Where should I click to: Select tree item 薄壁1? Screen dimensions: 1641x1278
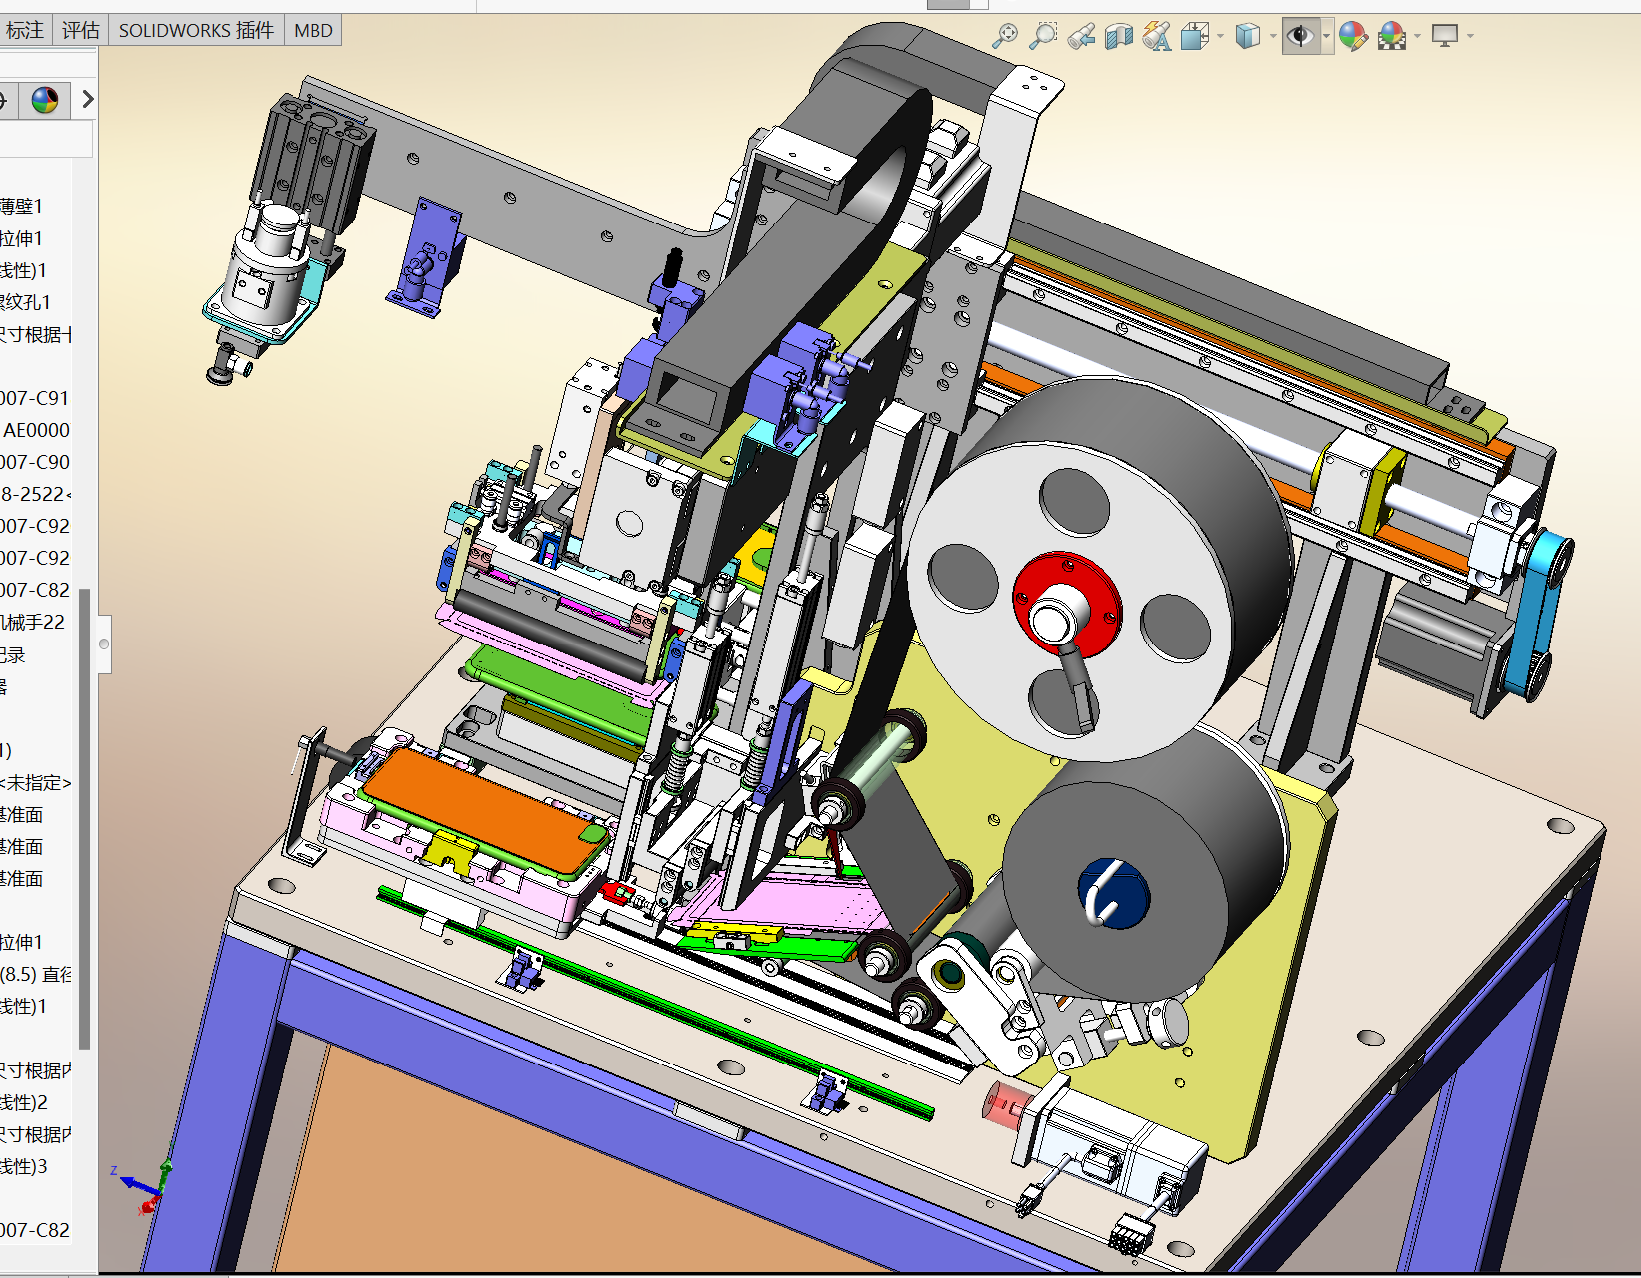[x=21, y=206]
